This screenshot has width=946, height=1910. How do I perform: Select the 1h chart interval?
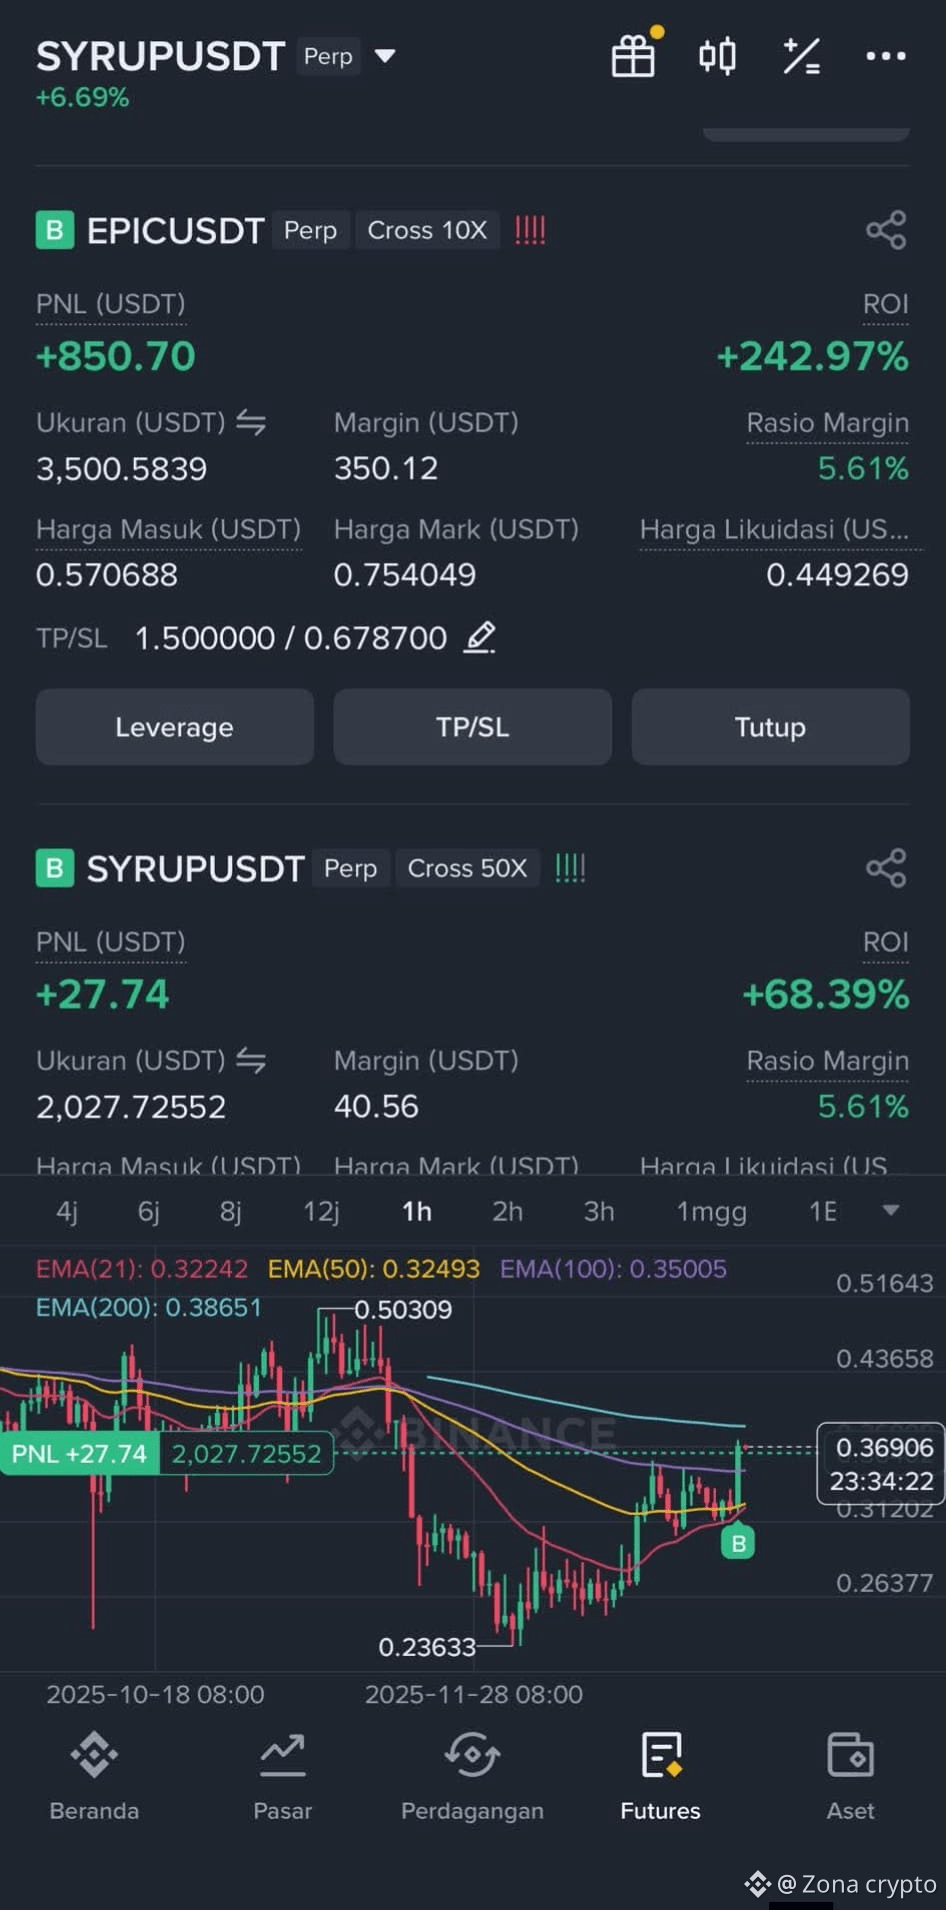click(417, 1212)
